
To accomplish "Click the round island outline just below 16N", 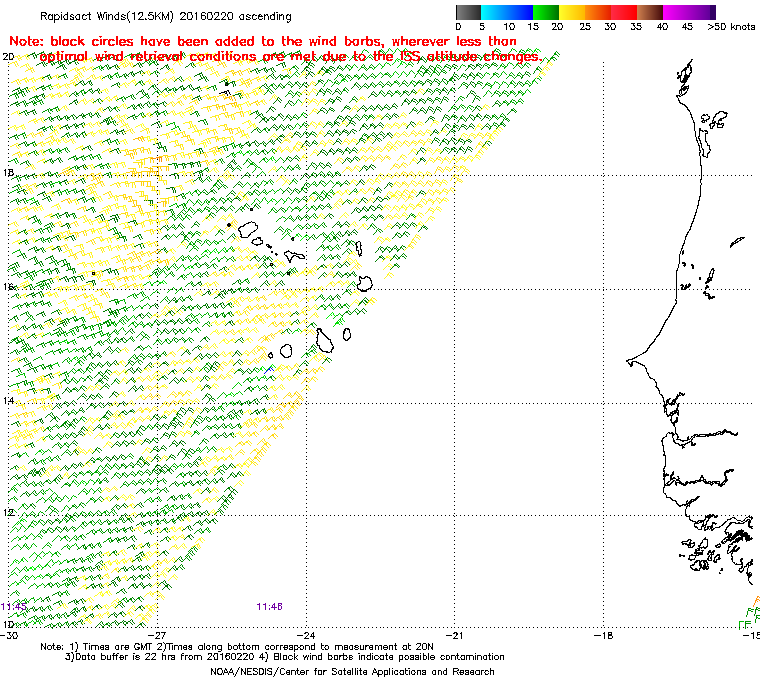I will 364,284.
